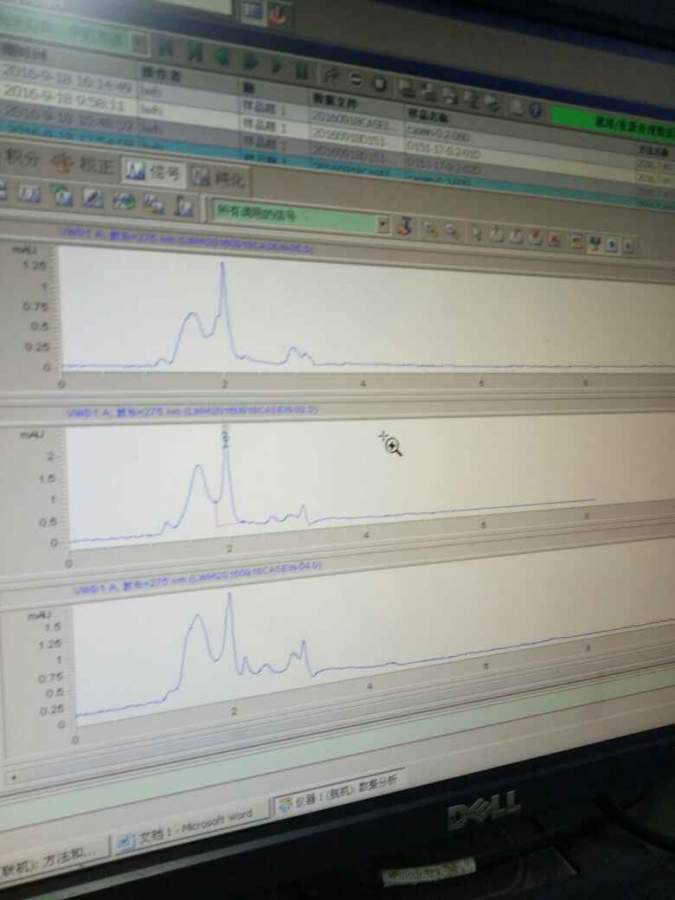Click the VWD1 A title of the middle chromatogram
This screenshot has width=675, height=900.
[x=193, y=410]
